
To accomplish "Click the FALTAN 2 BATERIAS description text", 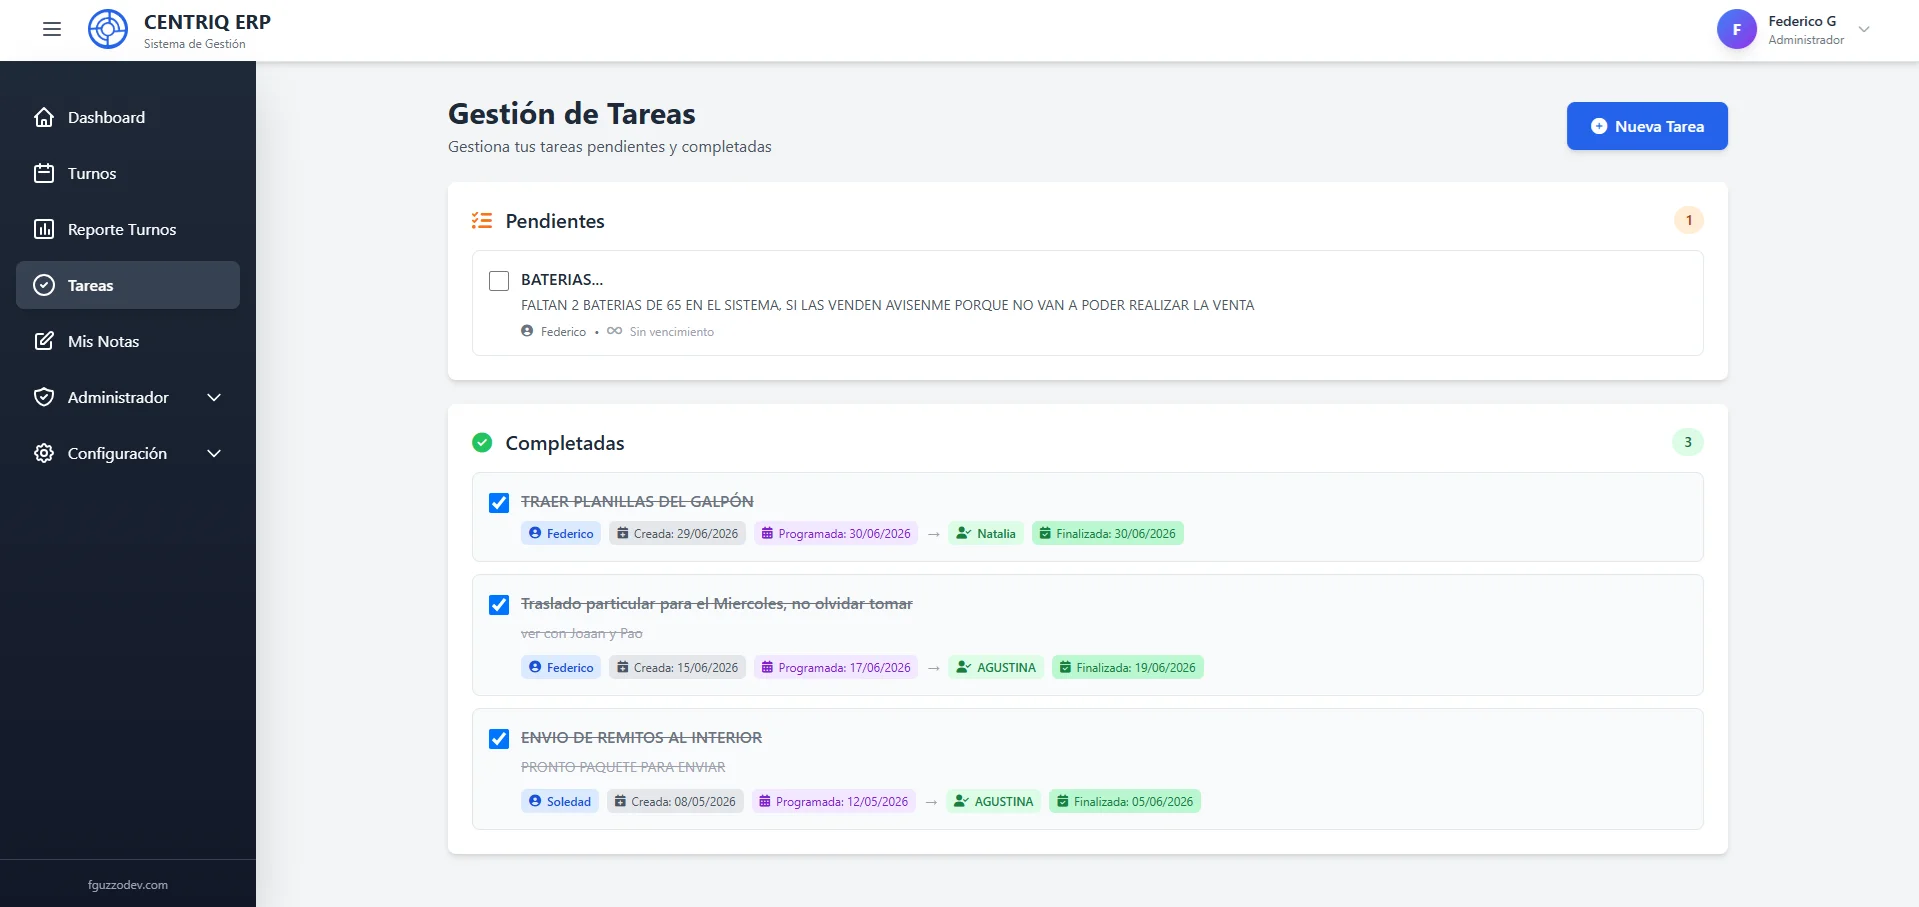I will (x=887, y=305).
